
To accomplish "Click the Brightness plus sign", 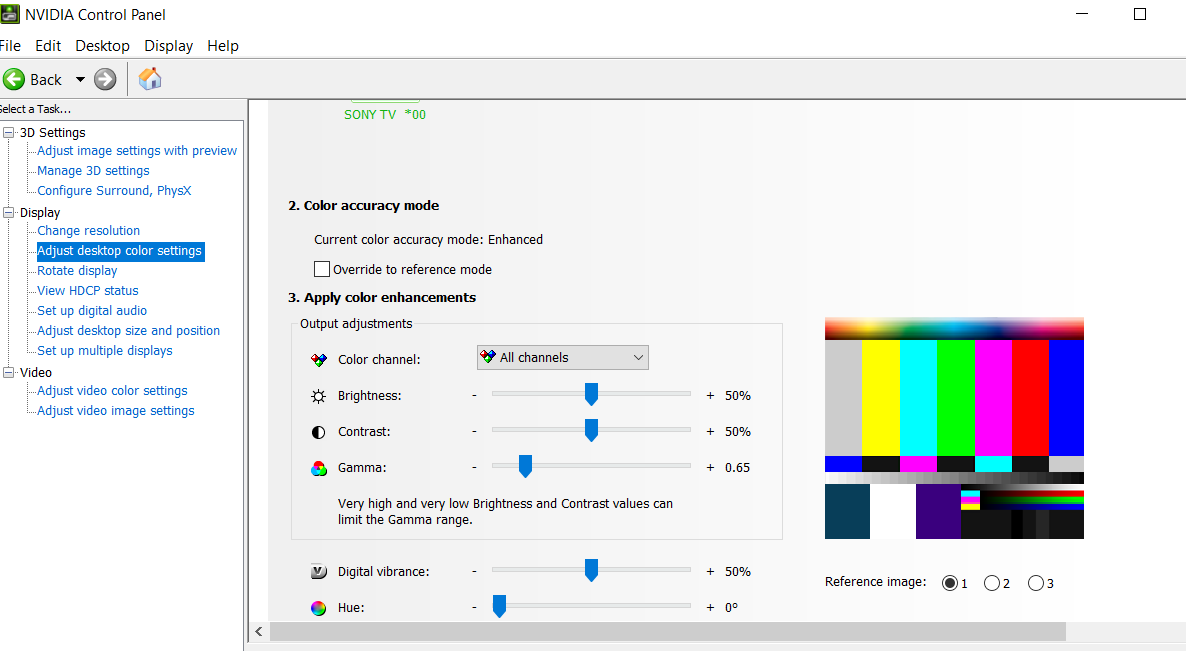I will coord(710,395).
